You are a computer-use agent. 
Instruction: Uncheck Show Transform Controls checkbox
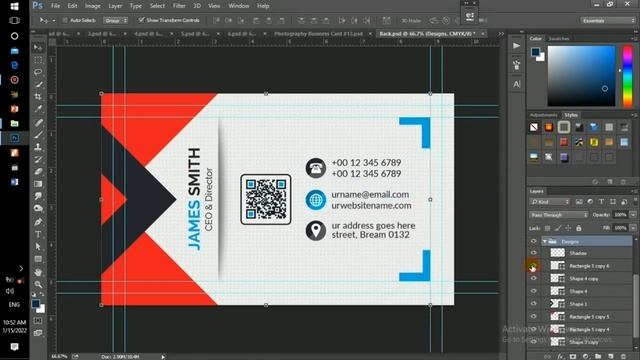coord(141,20)
